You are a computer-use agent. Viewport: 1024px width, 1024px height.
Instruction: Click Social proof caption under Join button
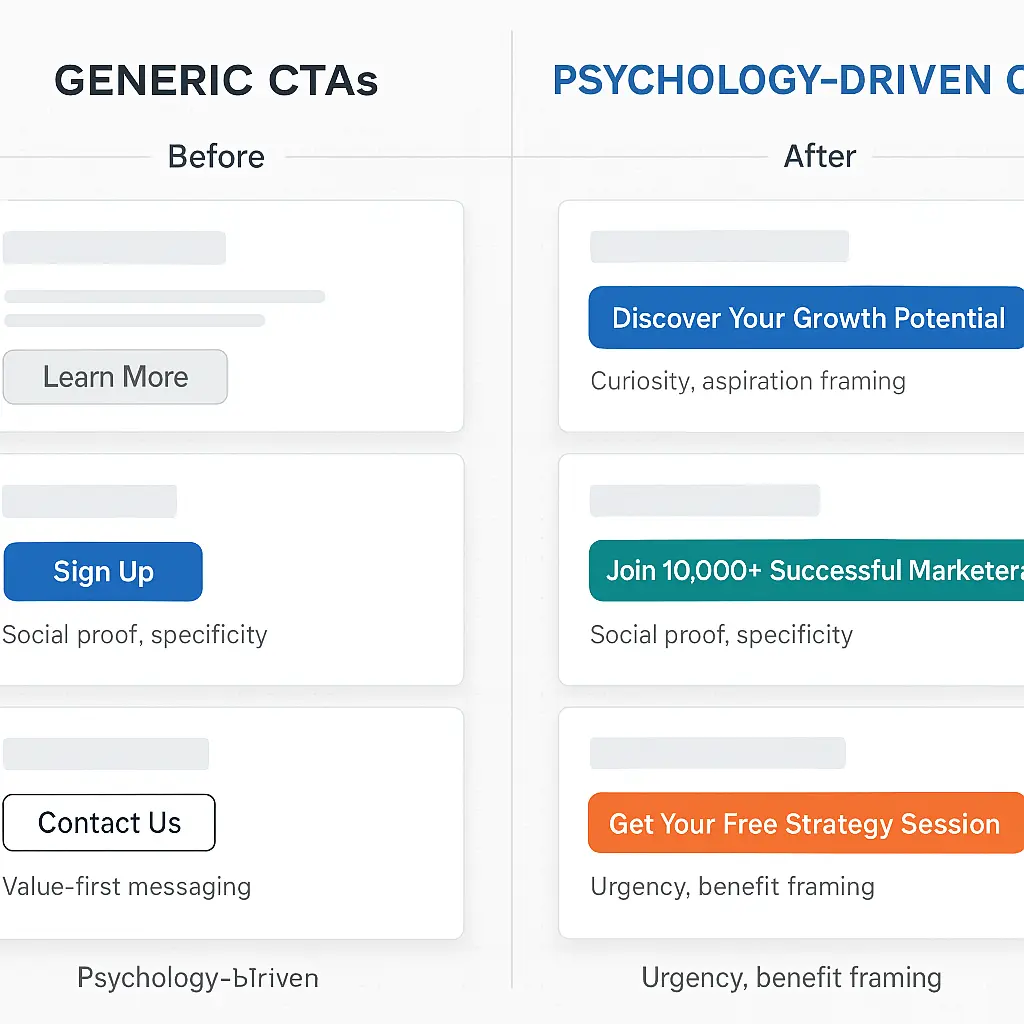click(x=722, y=635)
